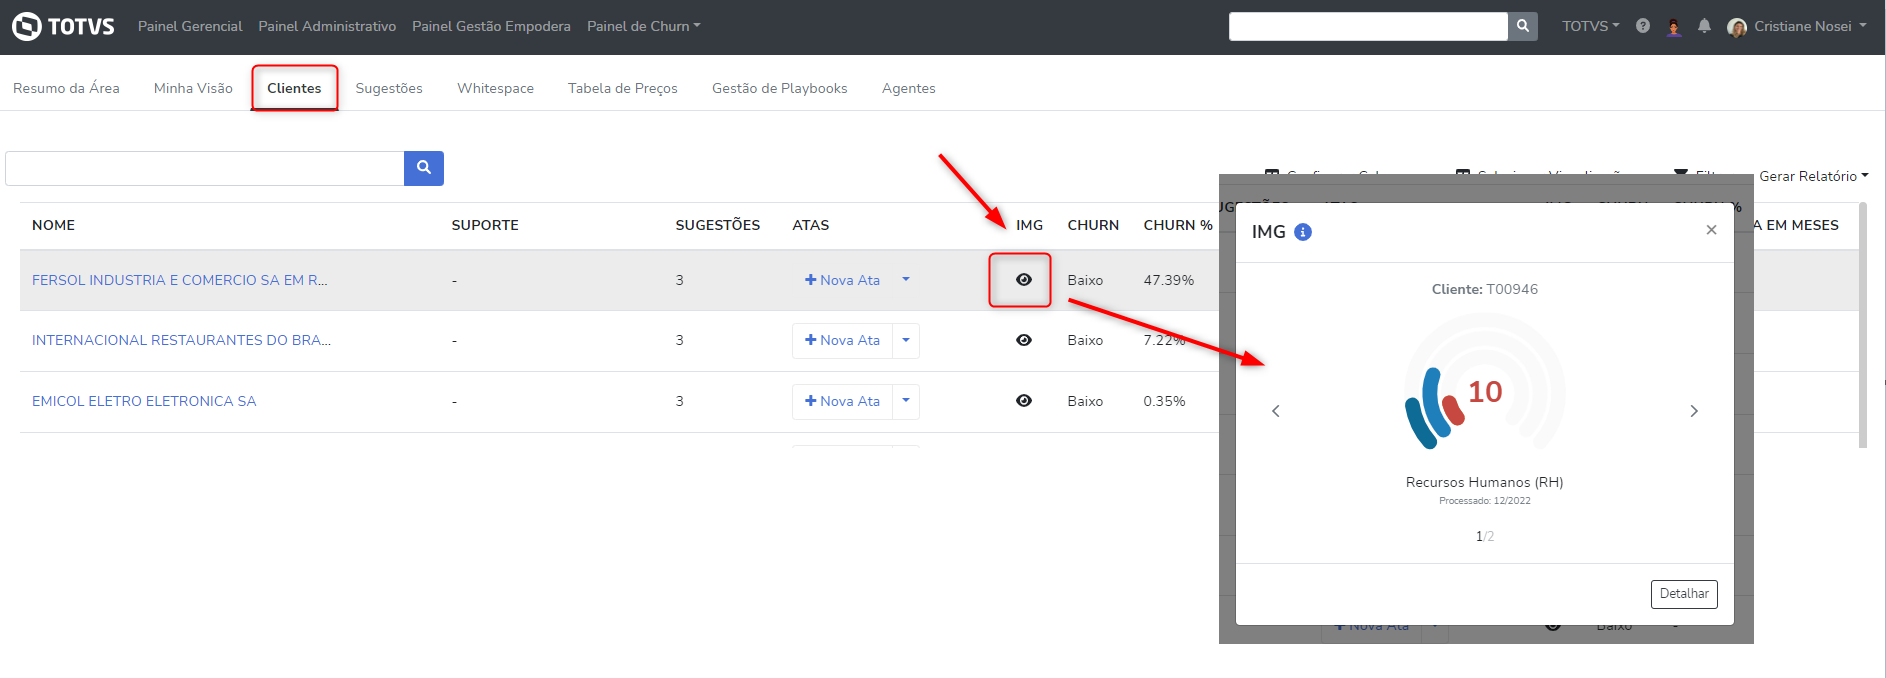Switch to the Resumo da Área tab

(66, 88)
